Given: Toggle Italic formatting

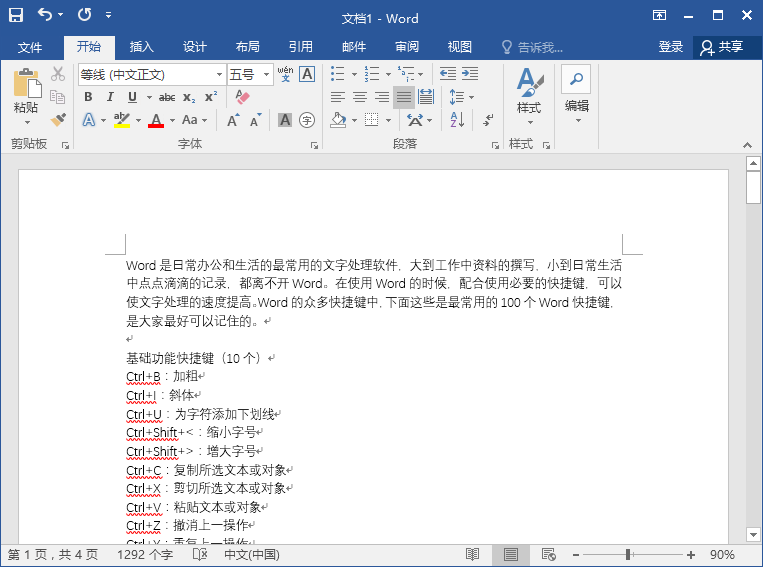Looking at the screenshot, I should [x=110, y=97].
